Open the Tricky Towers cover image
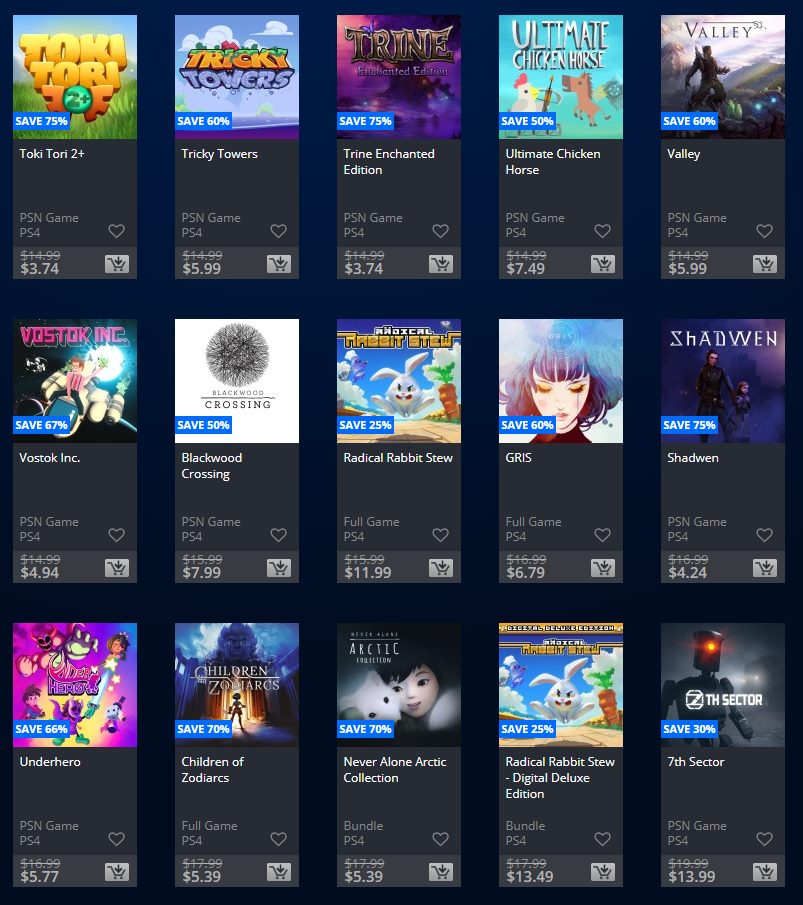The width and height of the screenshot is (803, 905). pos(237,77)
